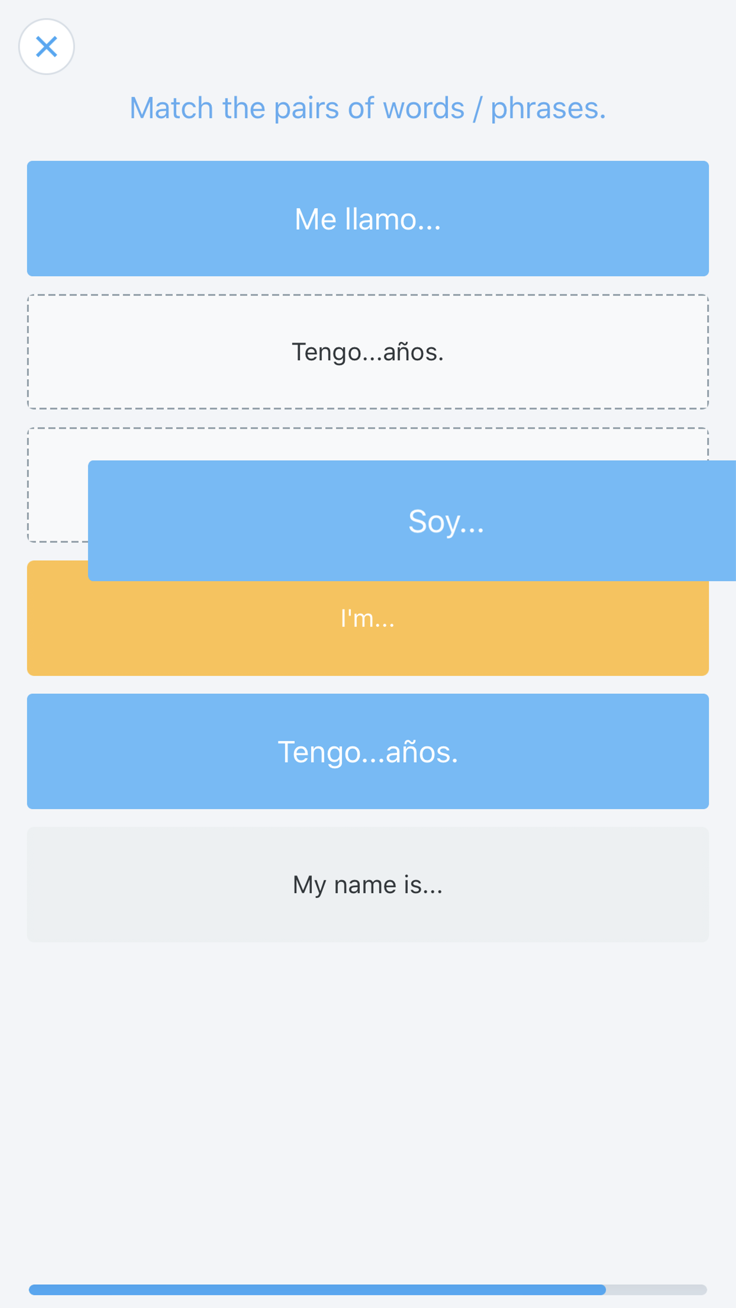
Task: Click the "I'm..." label on yellow card
Action: click(368, 619)
